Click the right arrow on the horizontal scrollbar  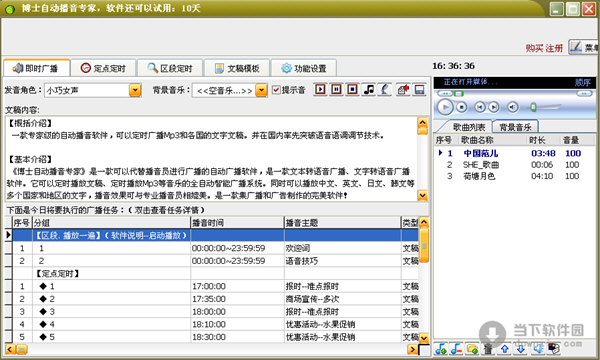click(x=412, y=349)
